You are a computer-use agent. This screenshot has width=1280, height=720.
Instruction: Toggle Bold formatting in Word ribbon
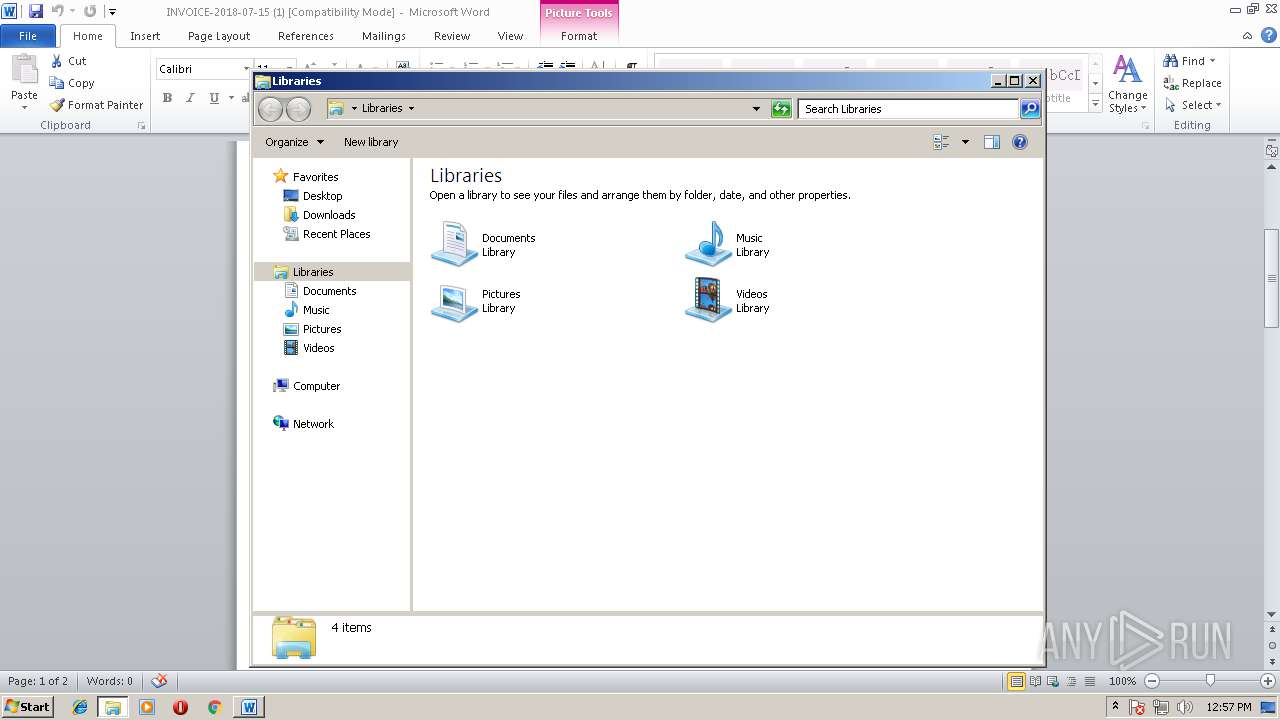167,98
